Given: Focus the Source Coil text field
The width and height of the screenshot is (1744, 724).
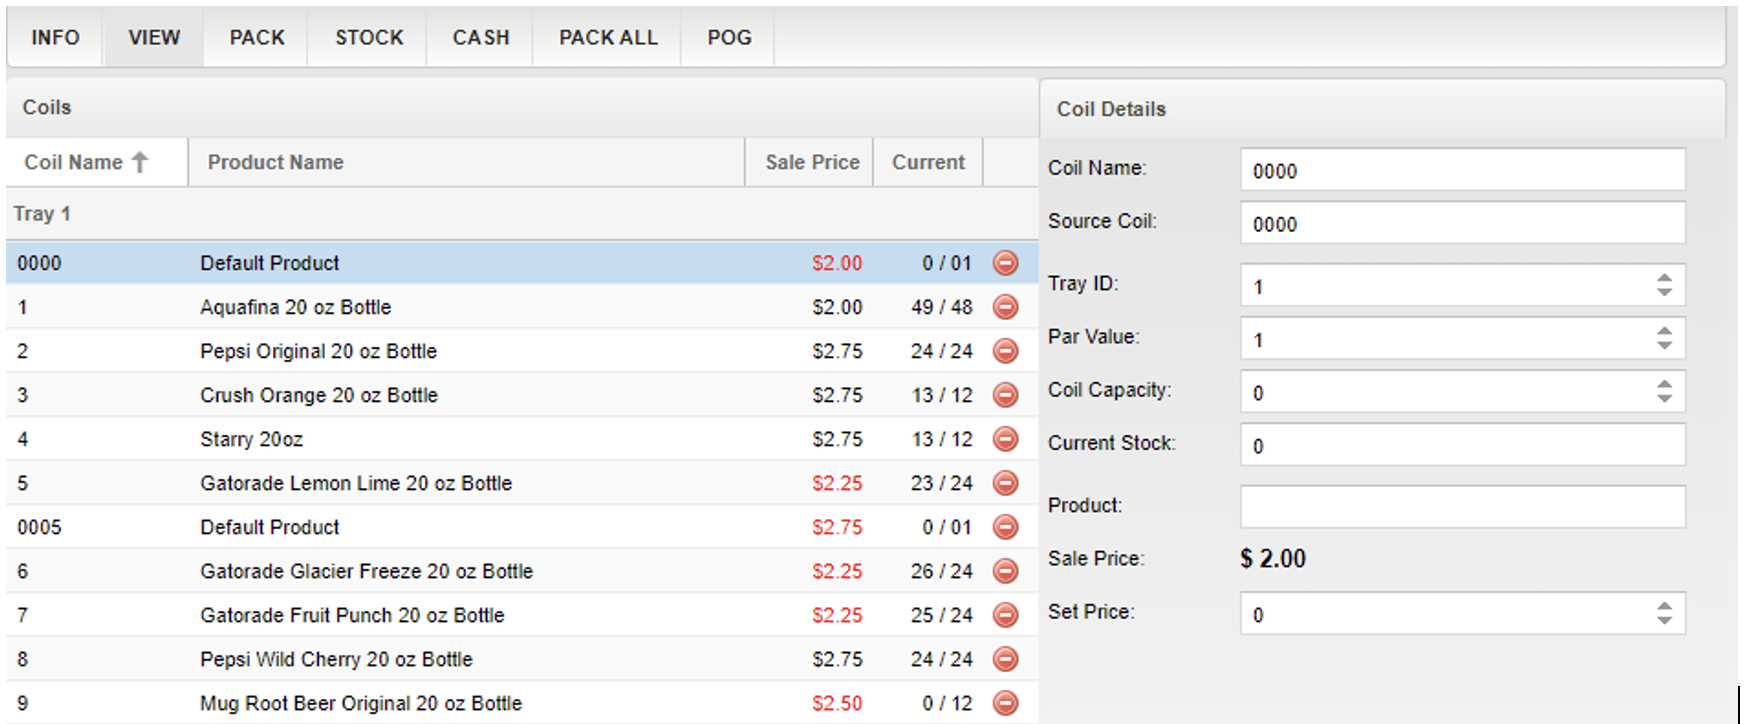Looking at the screenshot, I should coord(1463,223).
